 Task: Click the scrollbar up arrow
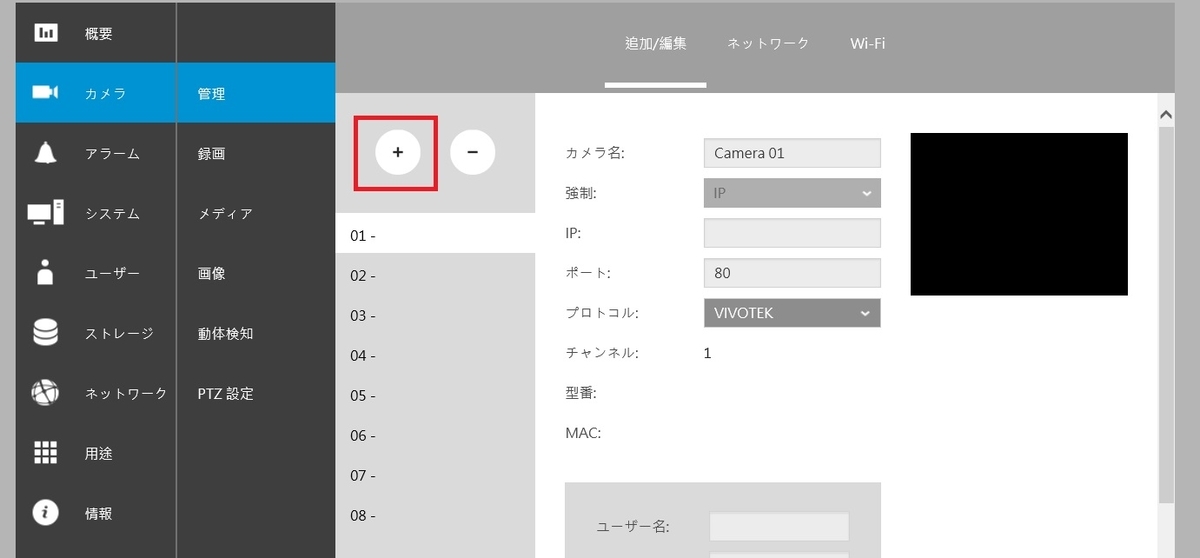coord(1165,116)
